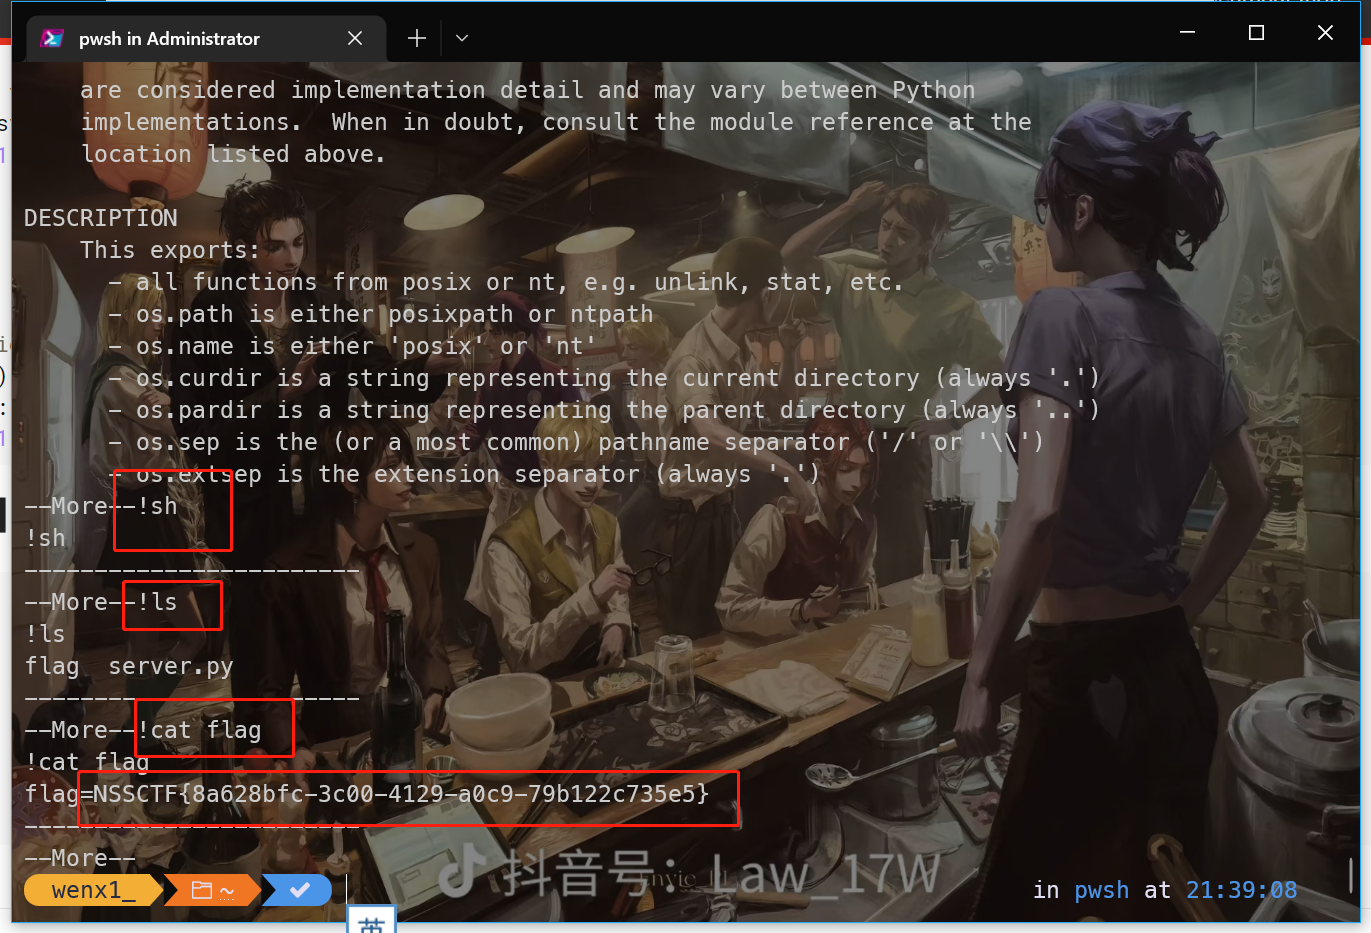Click the 21:39:08 time in prompt

pos(1241,890)
